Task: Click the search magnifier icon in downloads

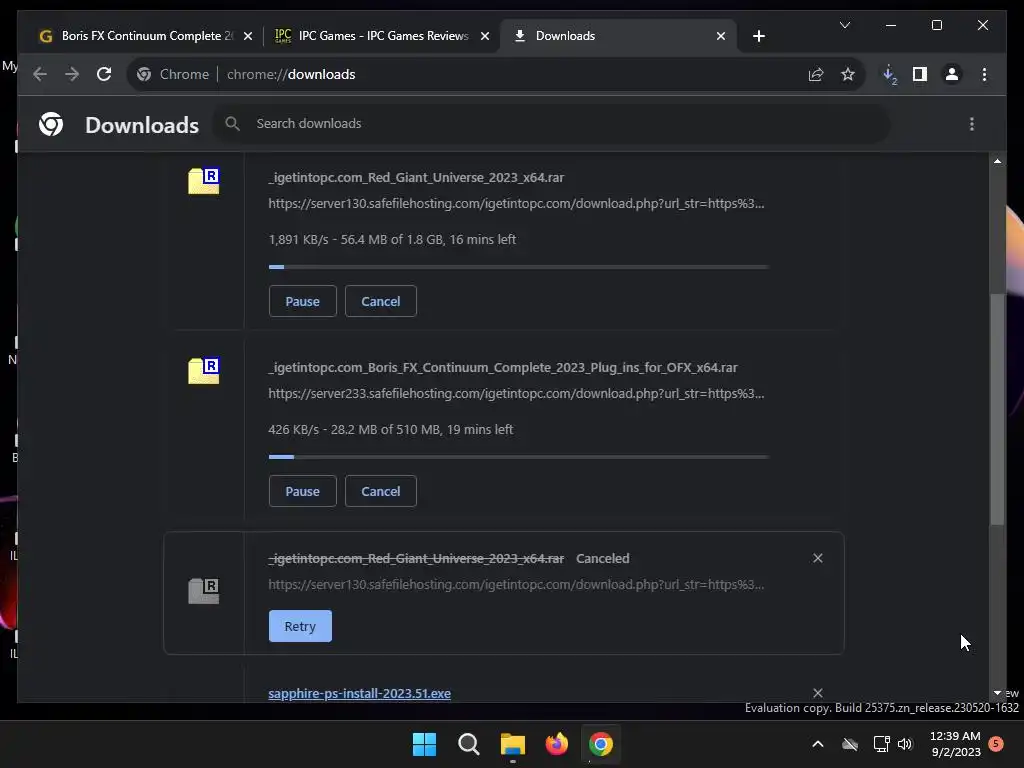Action: pyautogui.click(x=232, y=123)
